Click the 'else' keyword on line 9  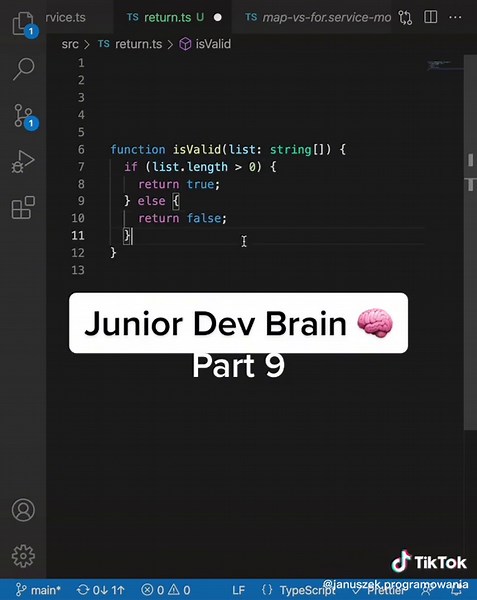coord(151,201)
